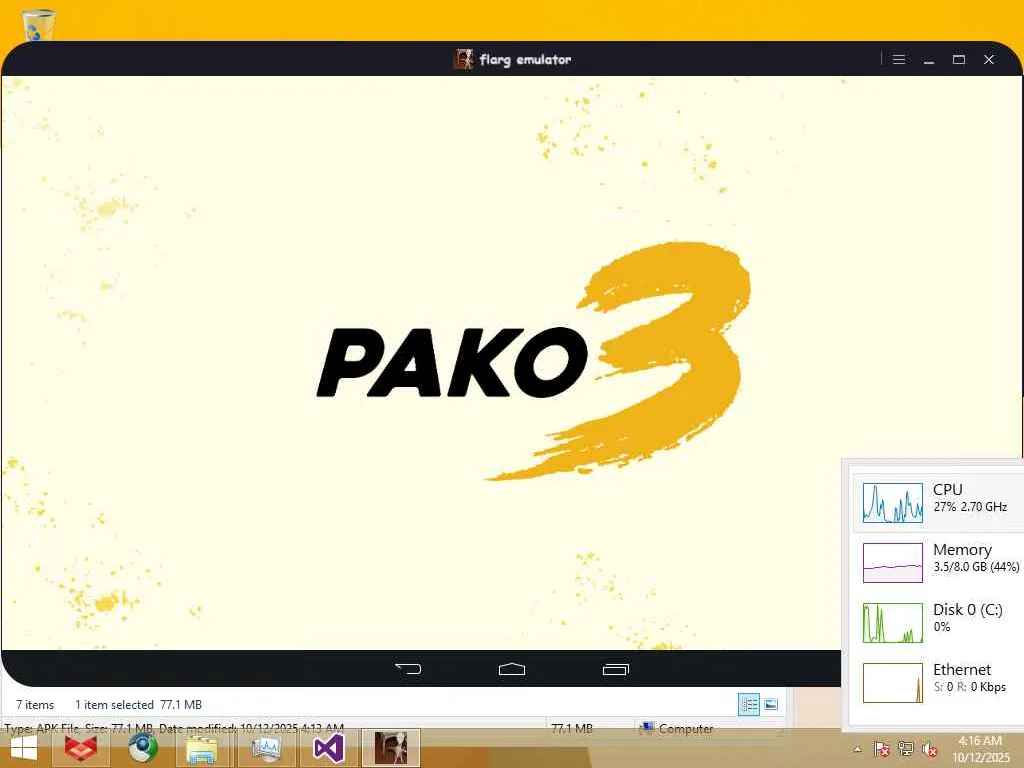This screenshot has height=768, width=1024.
Task: Minimize the flarg emulator window
Action: 929,59
